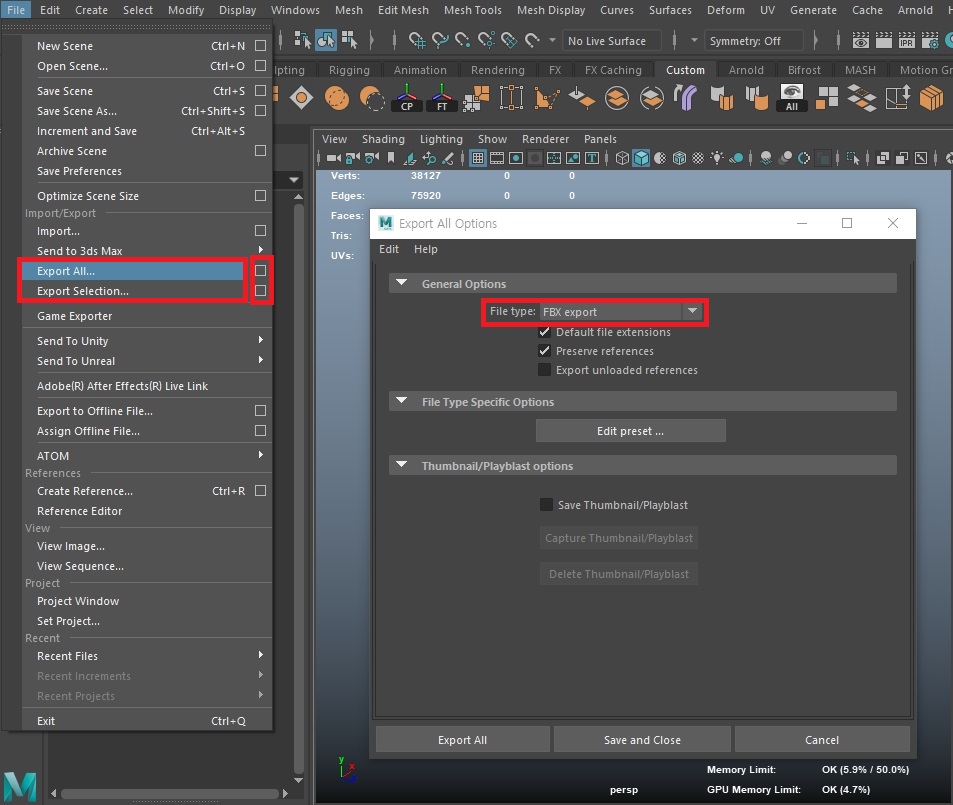Screen dimensions: 953x805
Task: Open Import option box
Action: pos(260,230)
